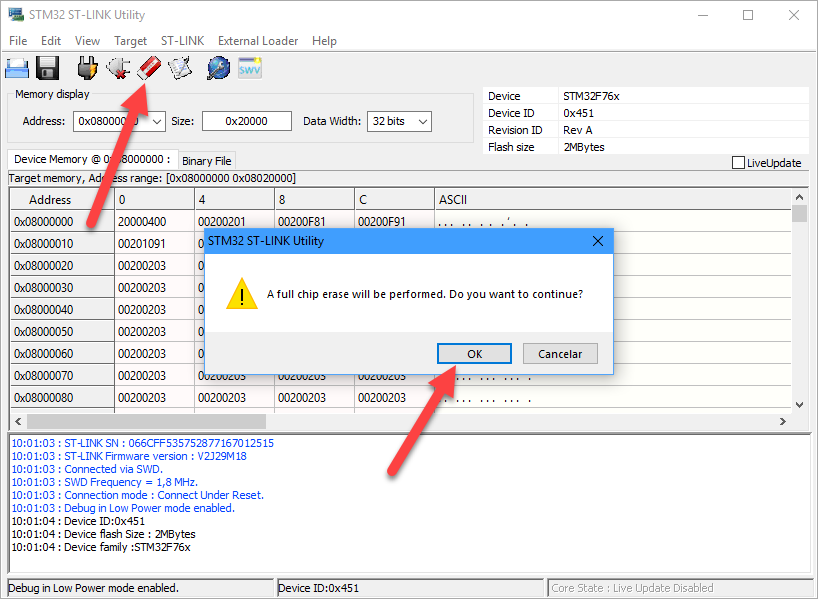
Task: Click the Device flash Size log line
Action: [103, 534]
